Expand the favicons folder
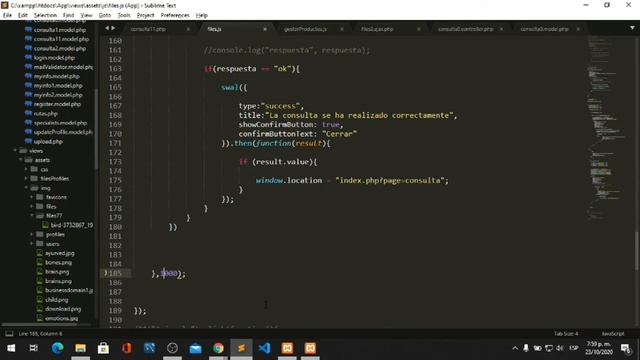The width and height of the screenshot is (640, 360). [32, 197]
